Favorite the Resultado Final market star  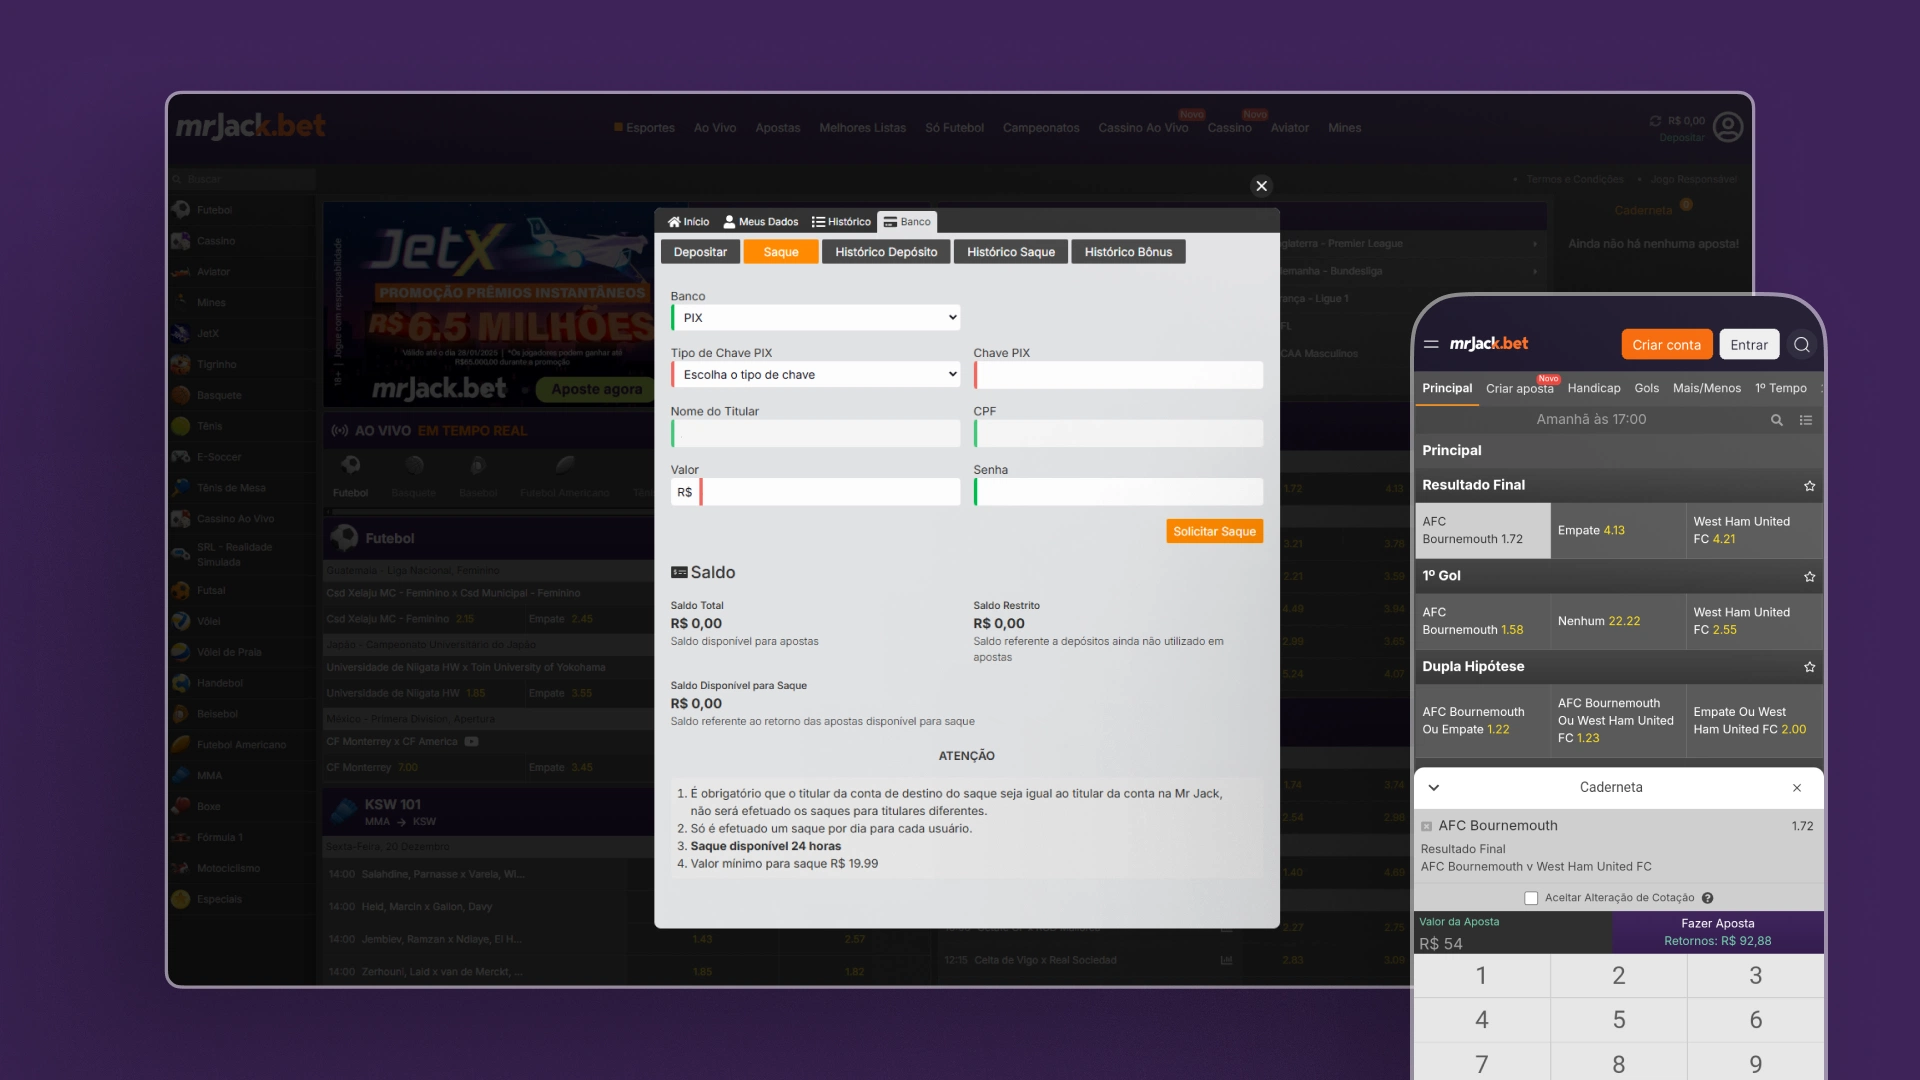(1809, 486)
